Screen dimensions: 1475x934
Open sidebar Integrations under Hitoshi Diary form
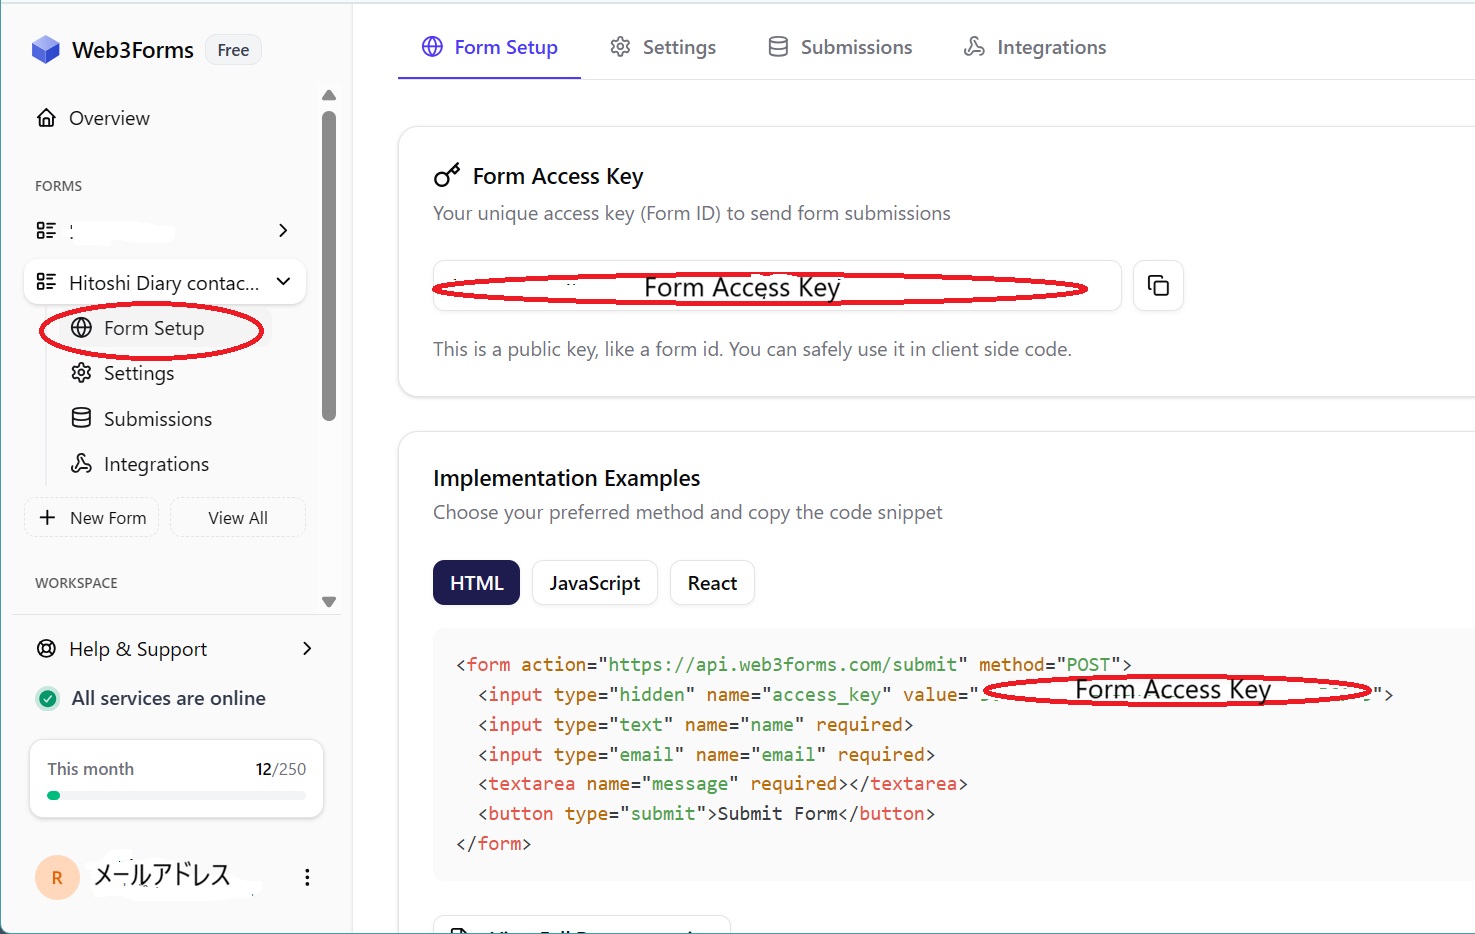[155, 464]
